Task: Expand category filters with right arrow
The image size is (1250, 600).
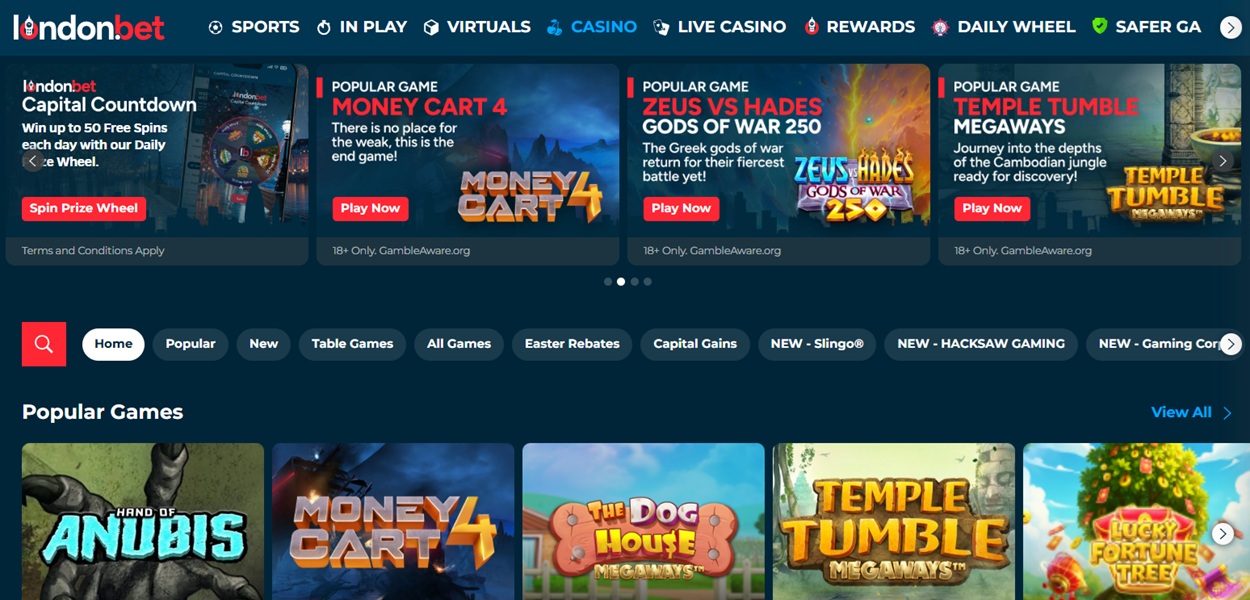Action: click(x=1231, y=344)
